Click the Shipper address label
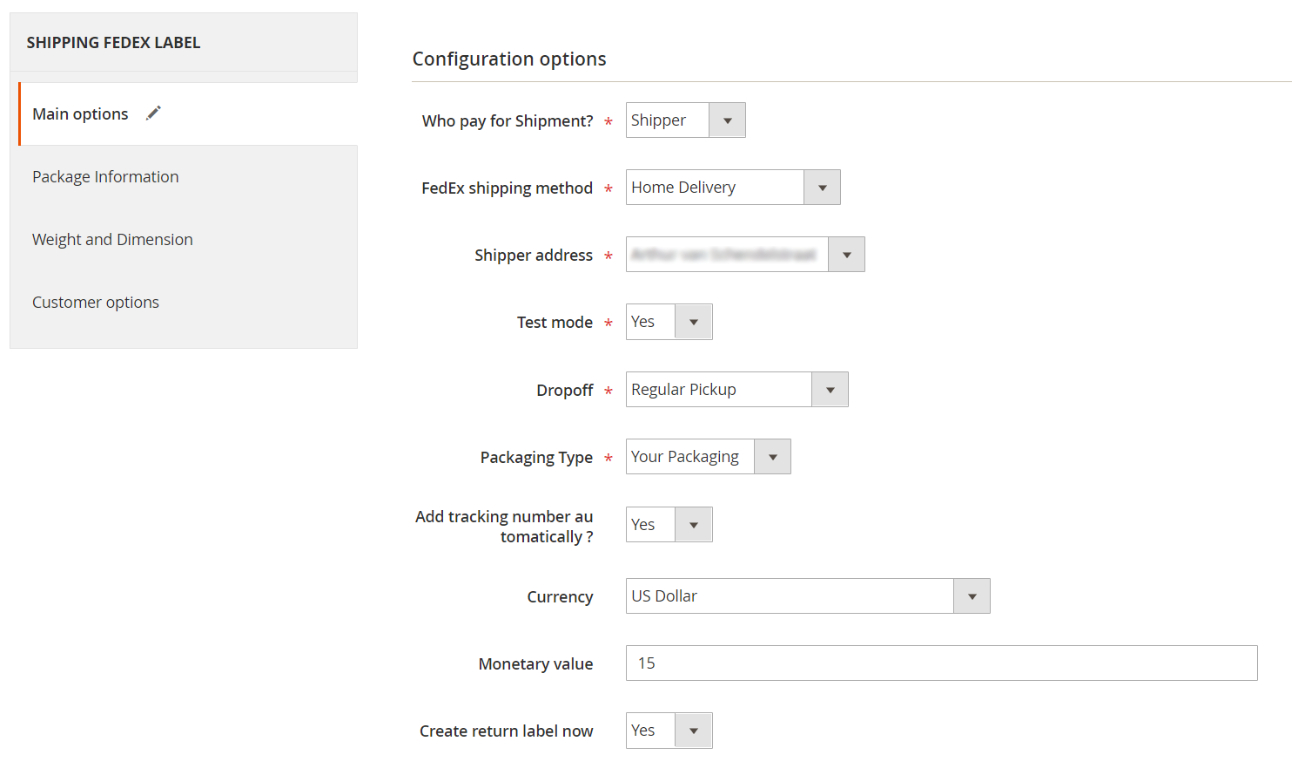 (x=534, y=255)
